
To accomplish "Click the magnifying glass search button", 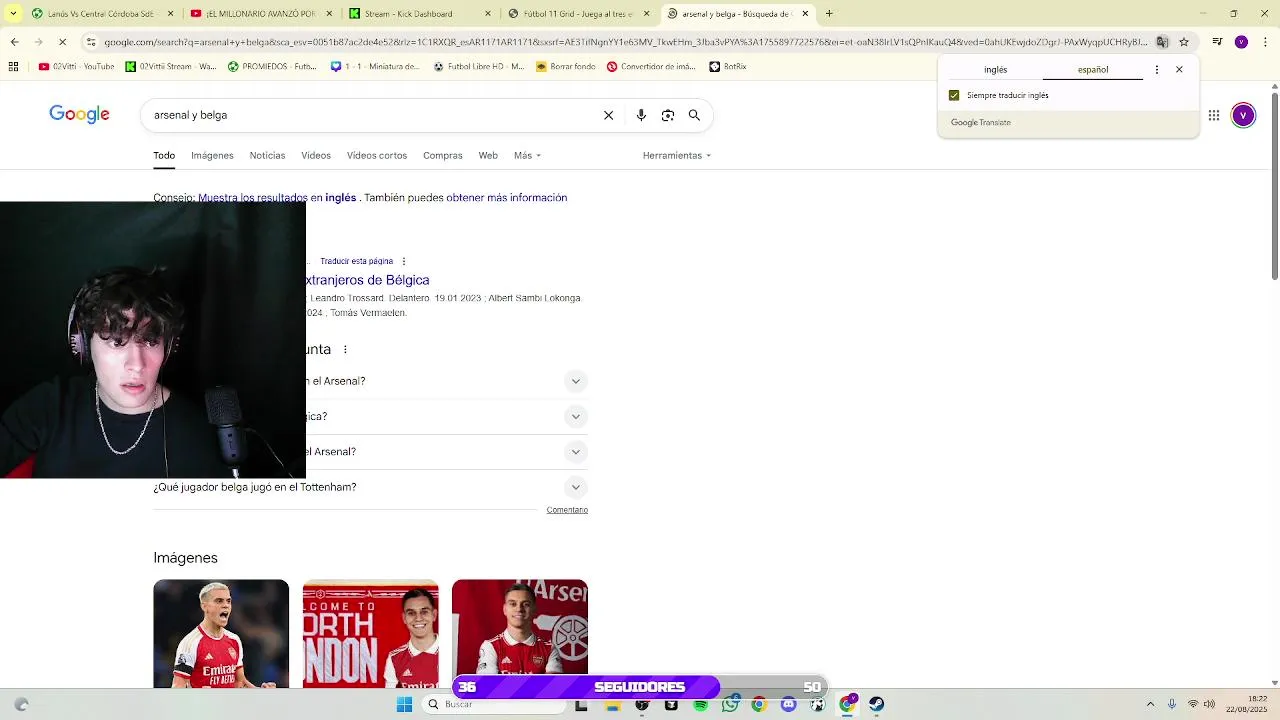I will pyautogui.click(x=694, y=115).
